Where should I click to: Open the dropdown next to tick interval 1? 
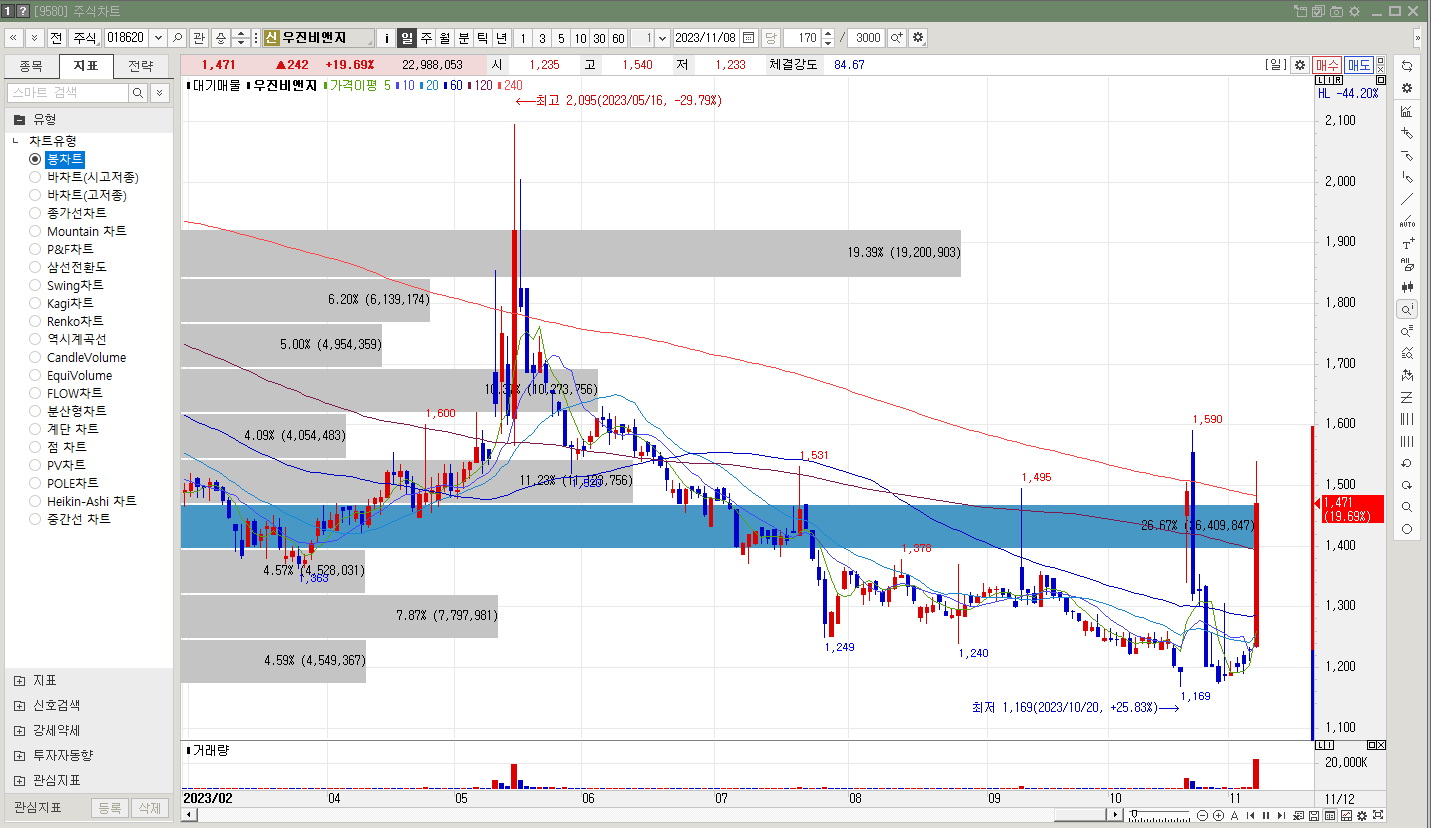[x=663, y=38]
